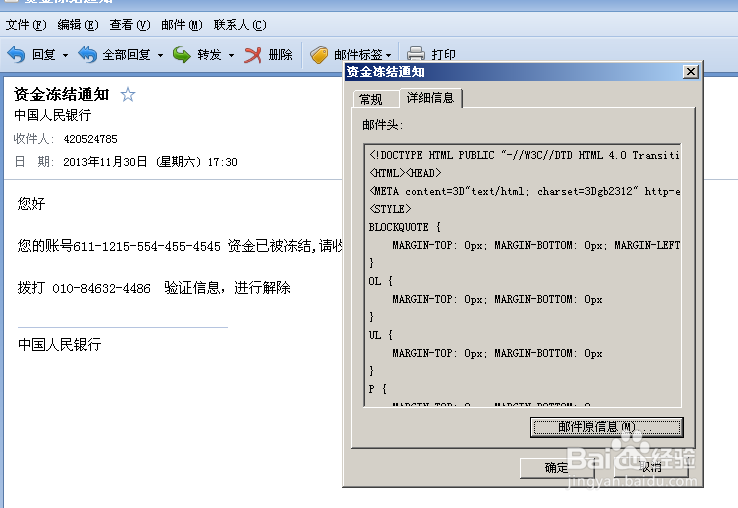Click the 邮件头: label
This screenshot has height=508, width=738.
coord(382,125)
